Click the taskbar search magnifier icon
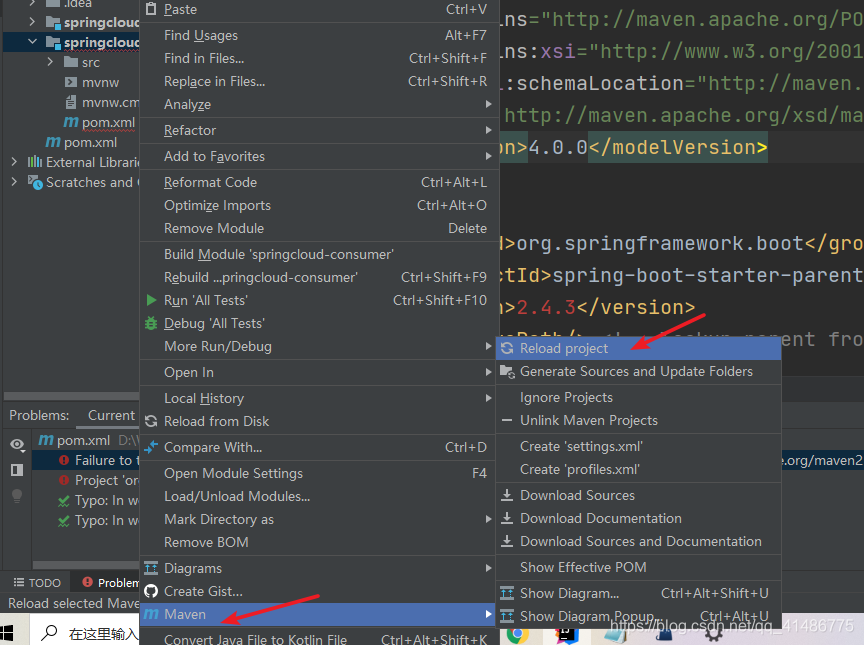The width and height of the screenshot is (864, 645). pos(50,632)
